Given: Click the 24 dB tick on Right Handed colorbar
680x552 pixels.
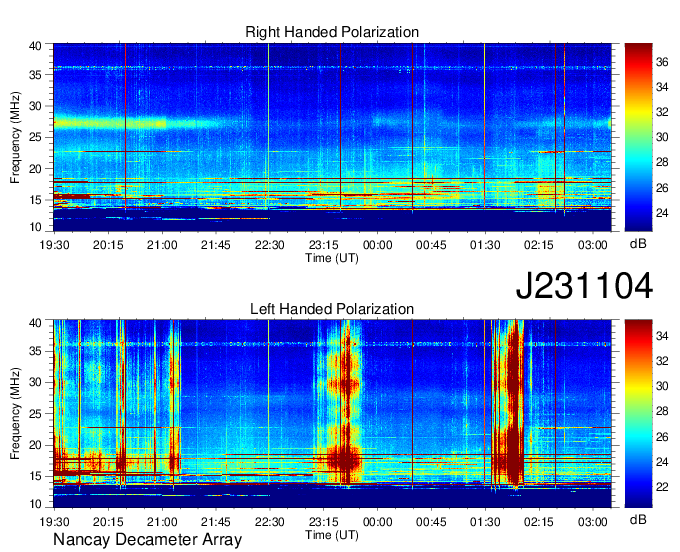Looking at the screenshot, I should [x=662, y=213].
